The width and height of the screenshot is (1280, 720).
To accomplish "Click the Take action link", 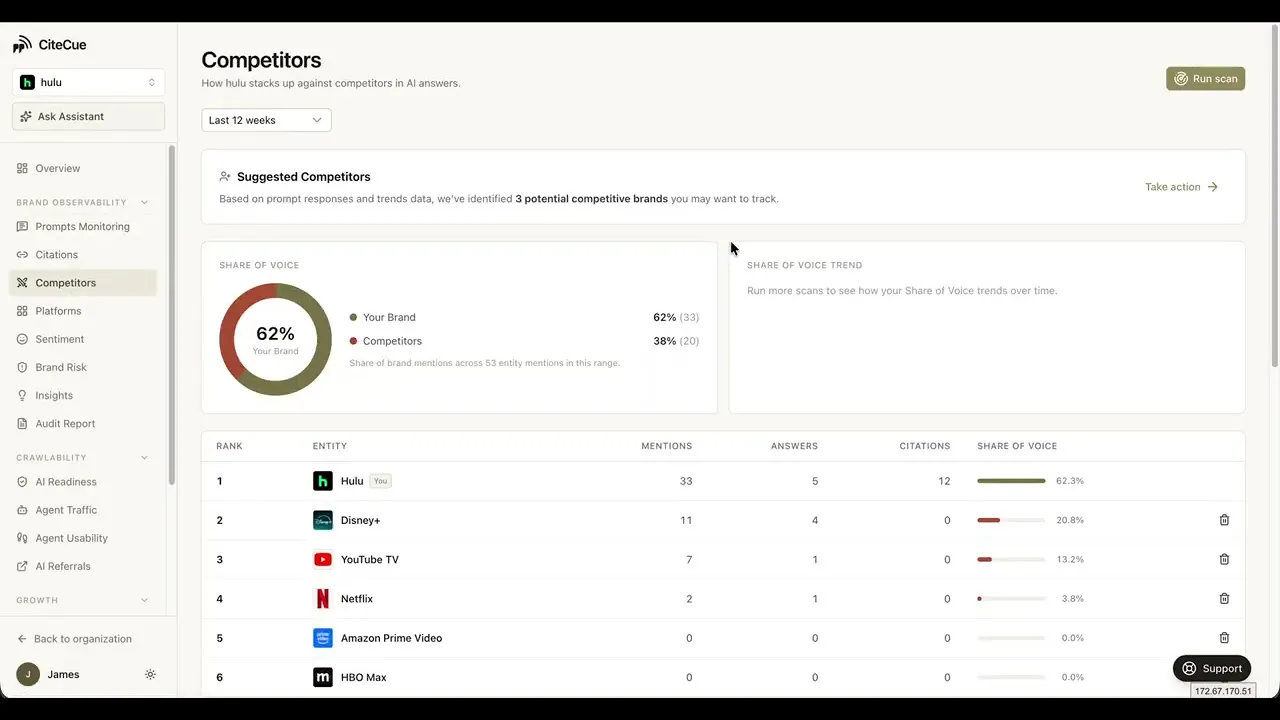I will click(x=1182, y=186).
